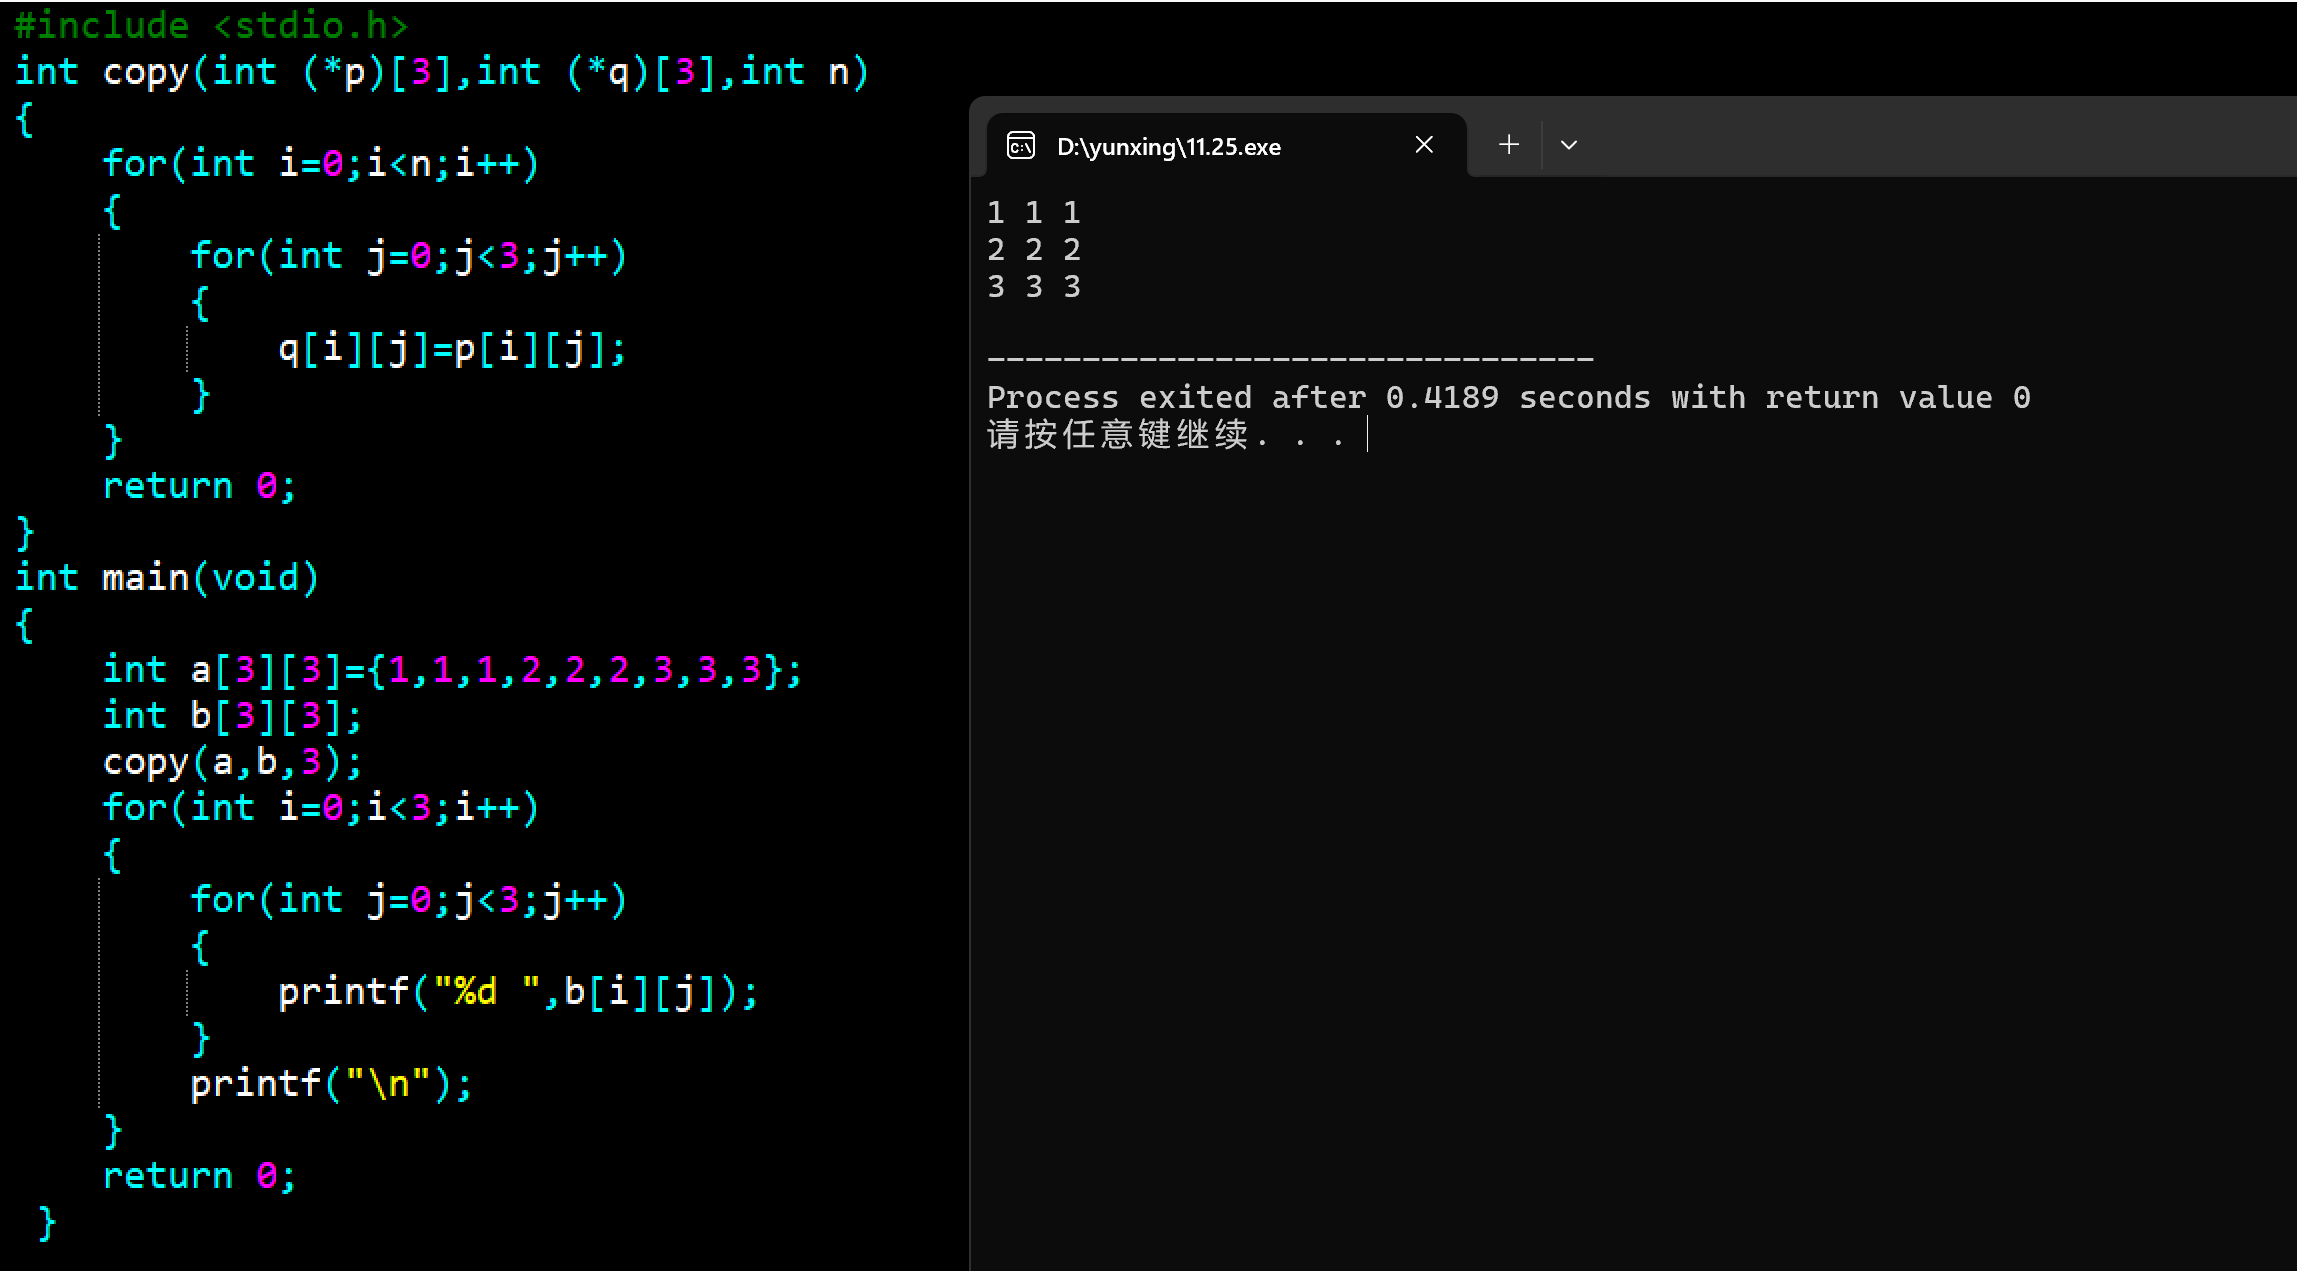Click the int main(void) declaration

click(166, 578)
